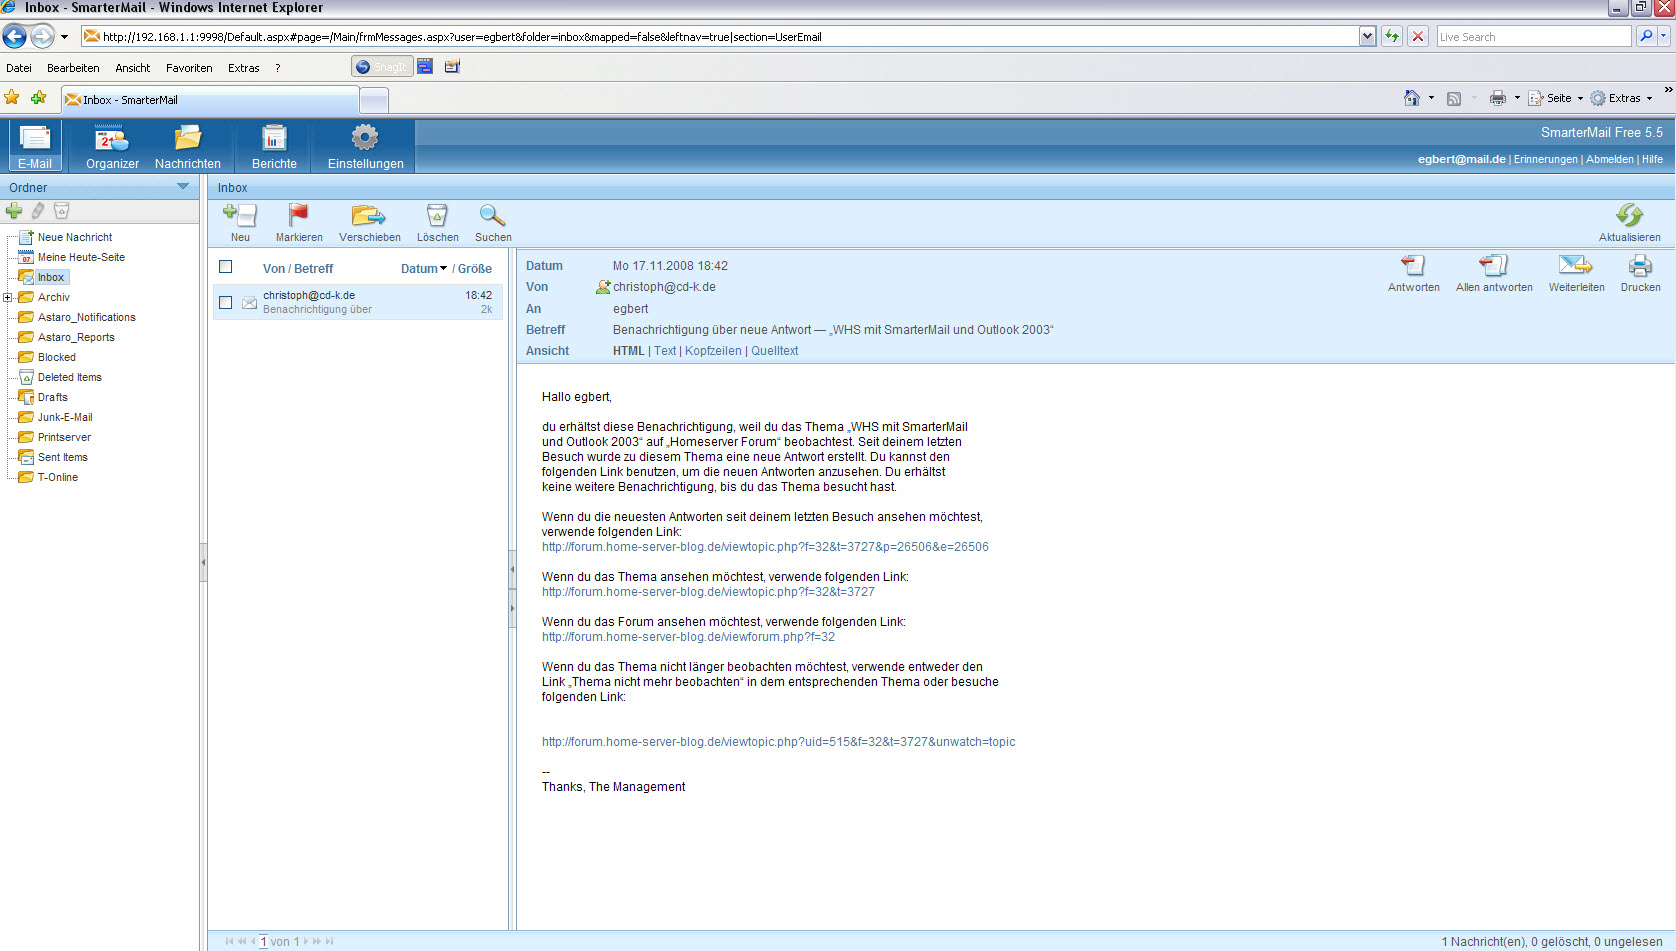1676x951 pixels.
Task: Create a new message with Neu
Action: click(x=240, y=222)
